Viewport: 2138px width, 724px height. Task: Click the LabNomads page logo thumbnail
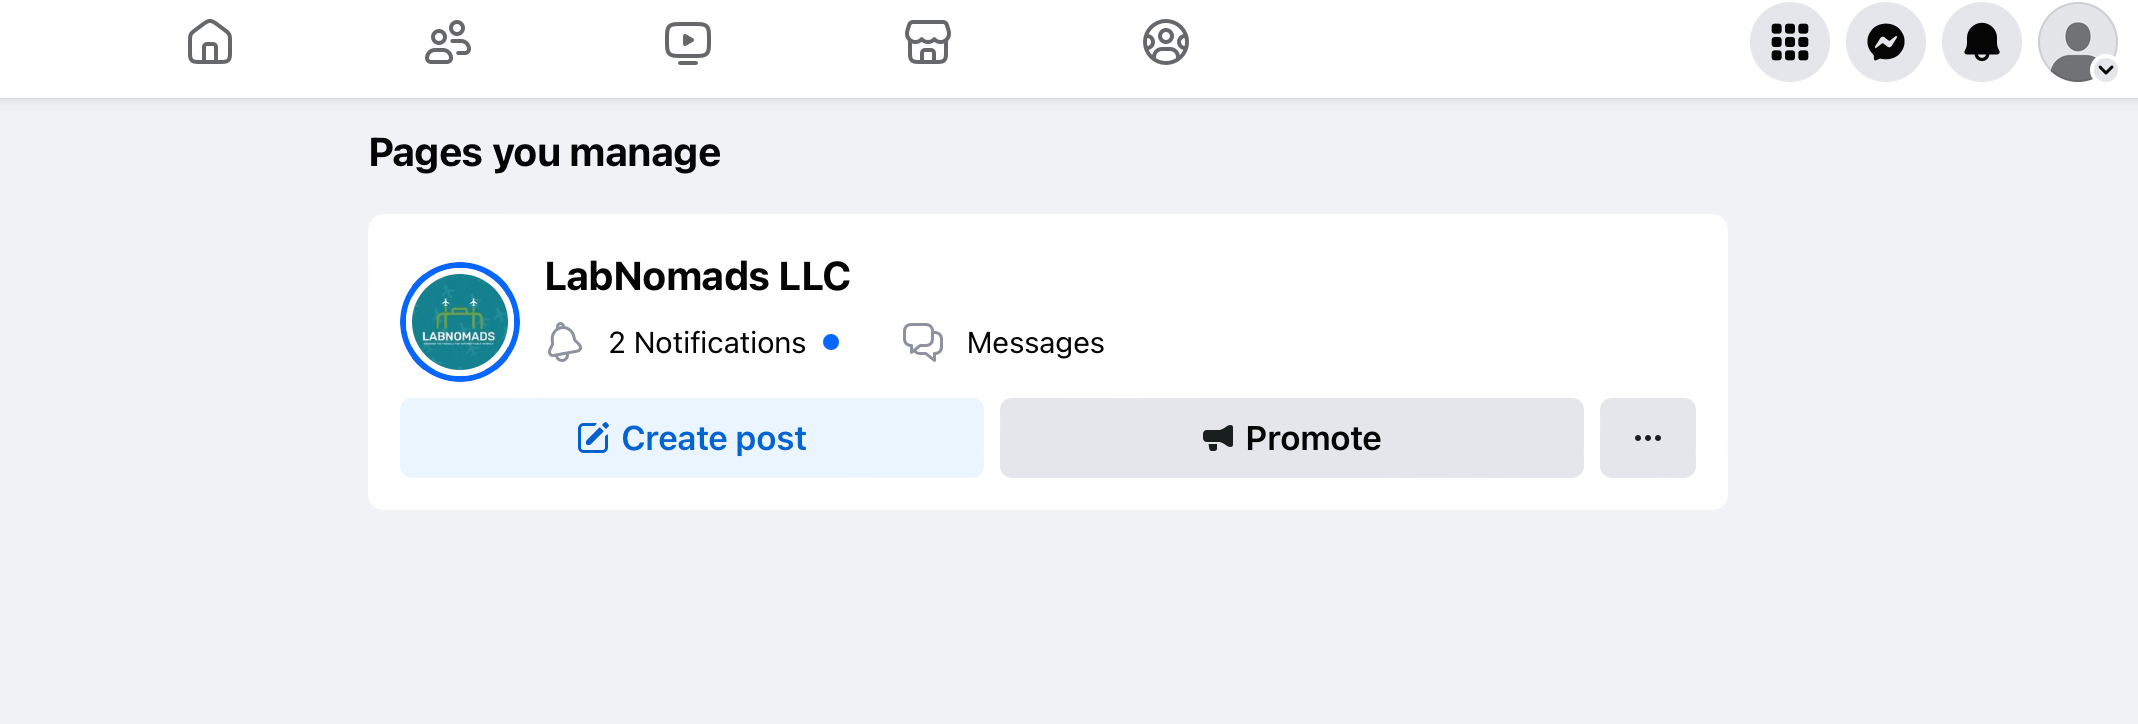[460, 322]
